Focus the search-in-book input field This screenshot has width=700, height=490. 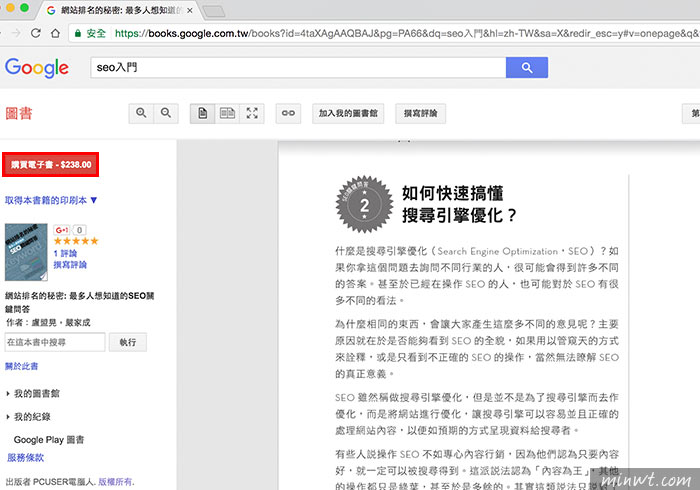click(x=55, y=342)
